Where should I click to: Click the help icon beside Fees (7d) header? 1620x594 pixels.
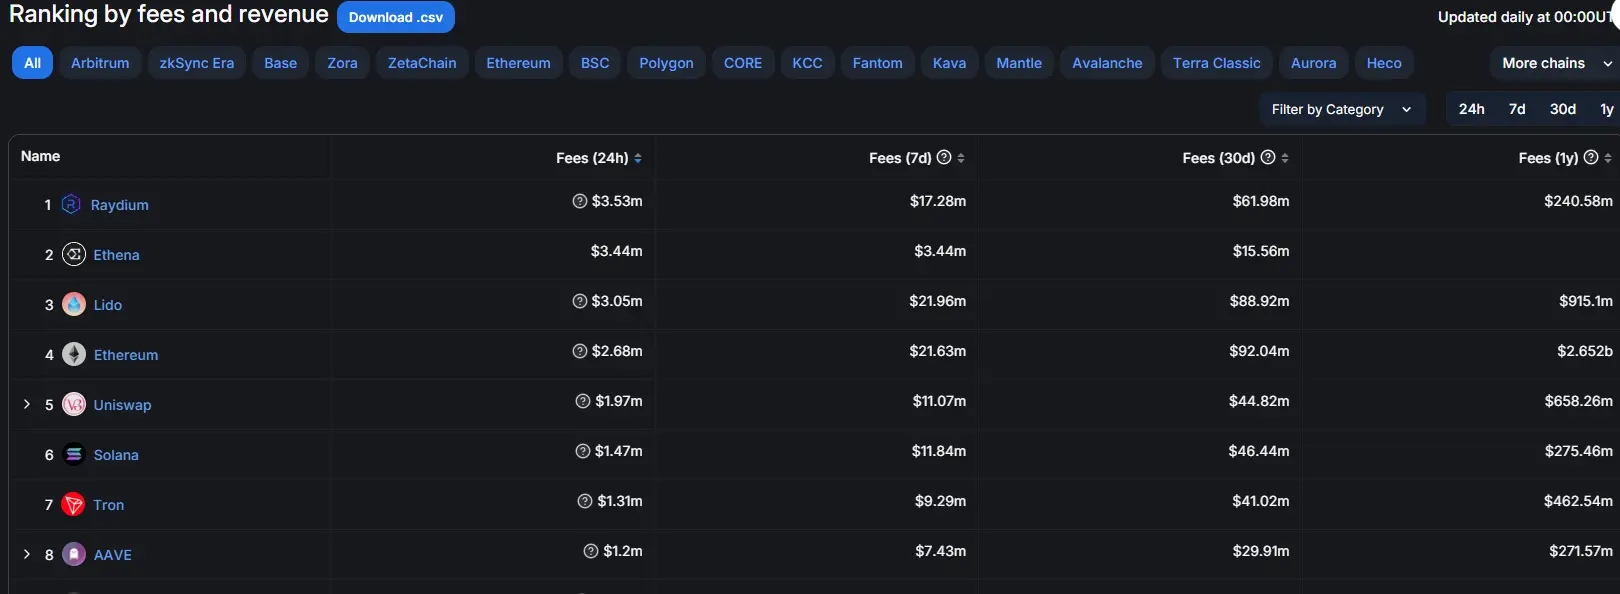pos(944,157)
